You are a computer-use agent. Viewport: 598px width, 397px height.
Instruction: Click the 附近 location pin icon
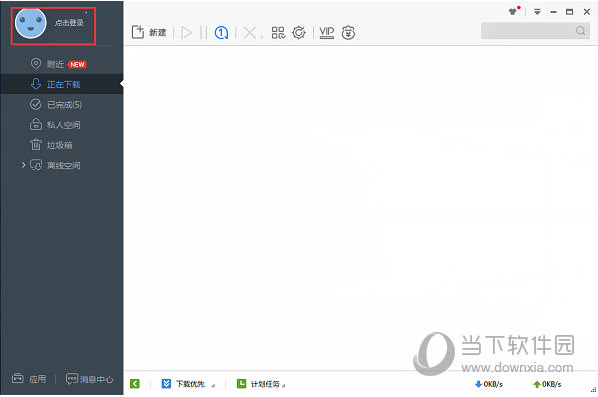tap(36, 63)
